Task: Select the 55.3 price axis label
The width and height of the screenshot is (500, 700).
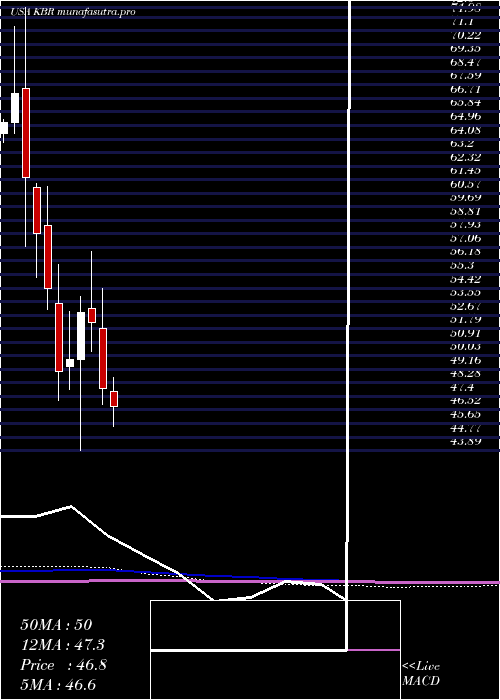Action: [464, 267]
